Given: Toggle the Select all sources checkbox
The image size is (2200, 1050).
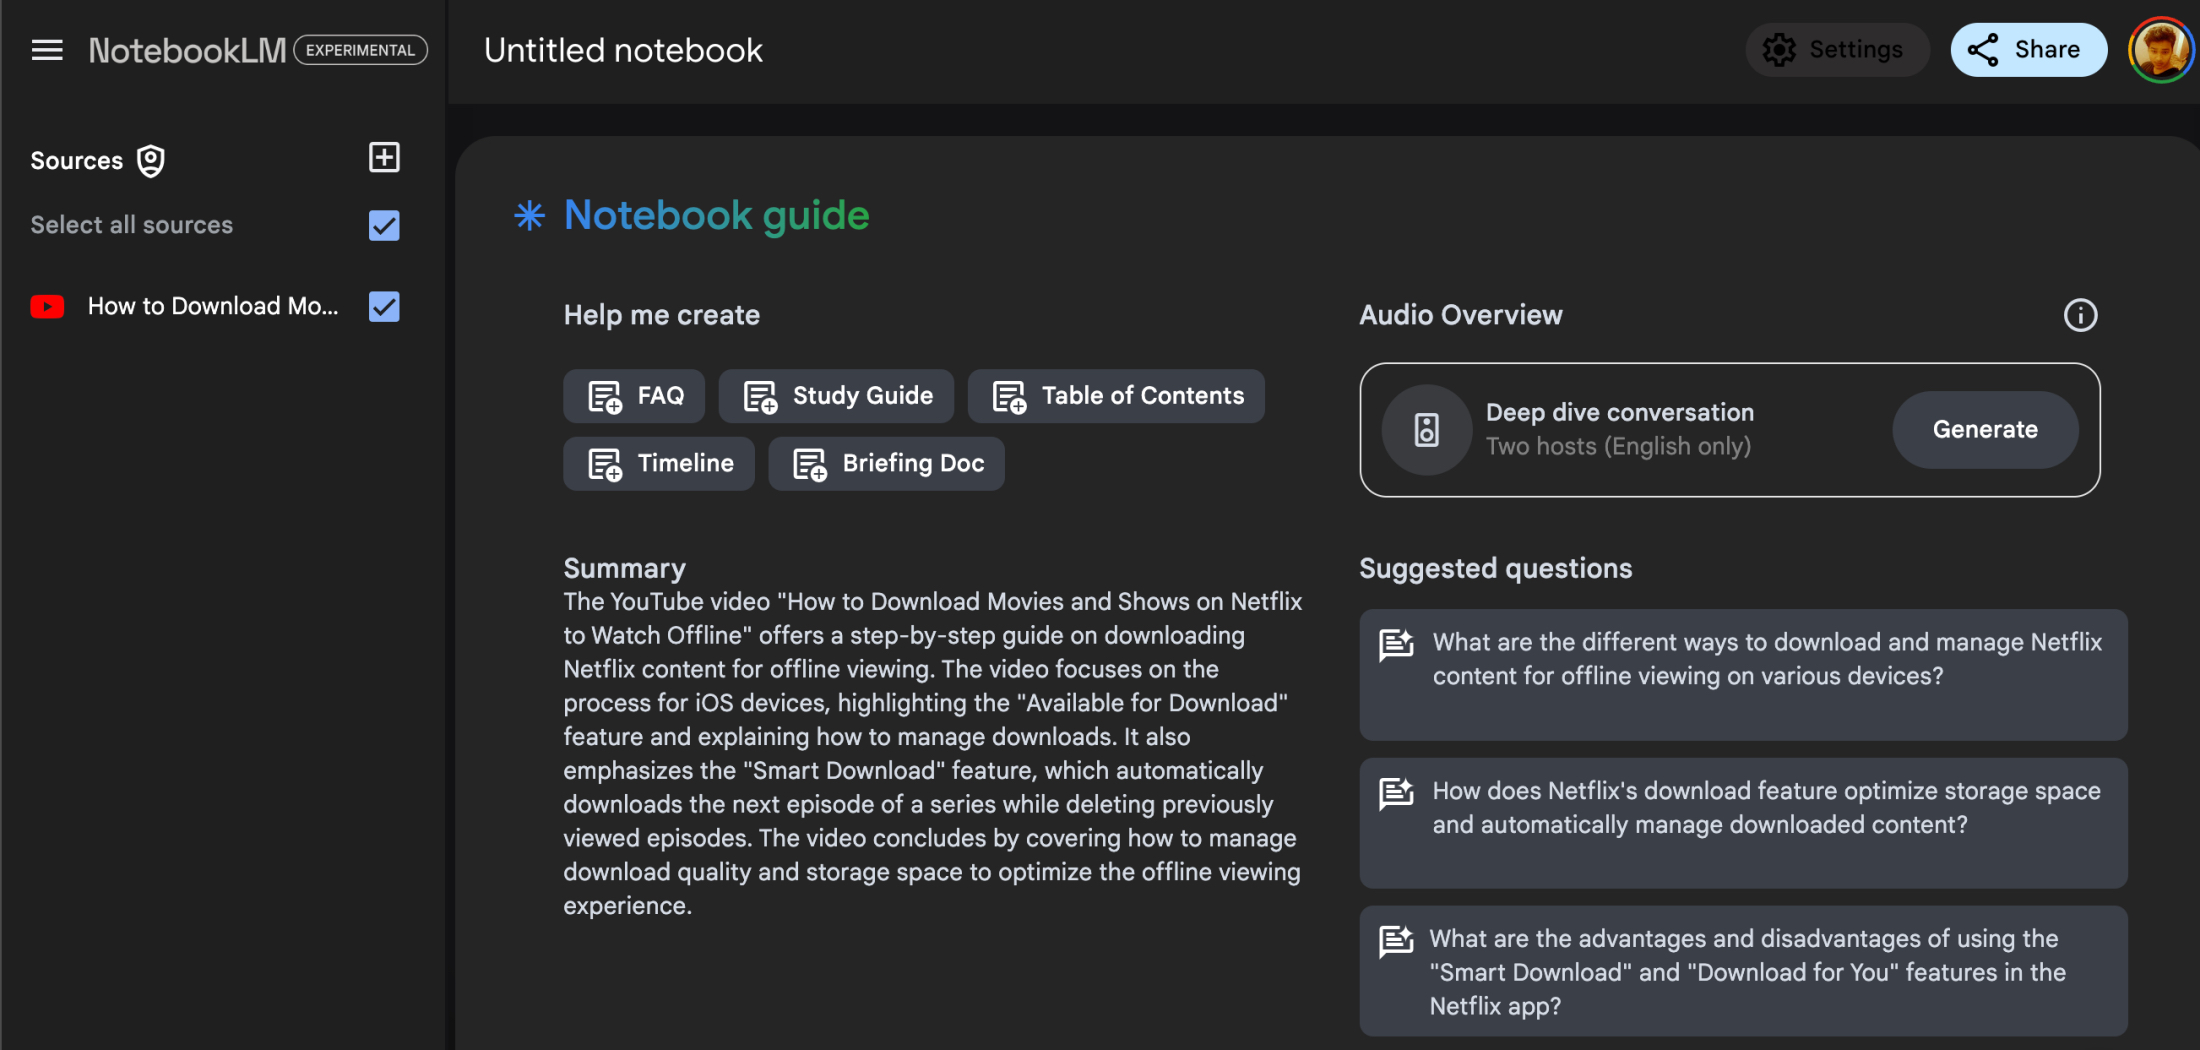Looking at the screenshot, I should 384,226.
